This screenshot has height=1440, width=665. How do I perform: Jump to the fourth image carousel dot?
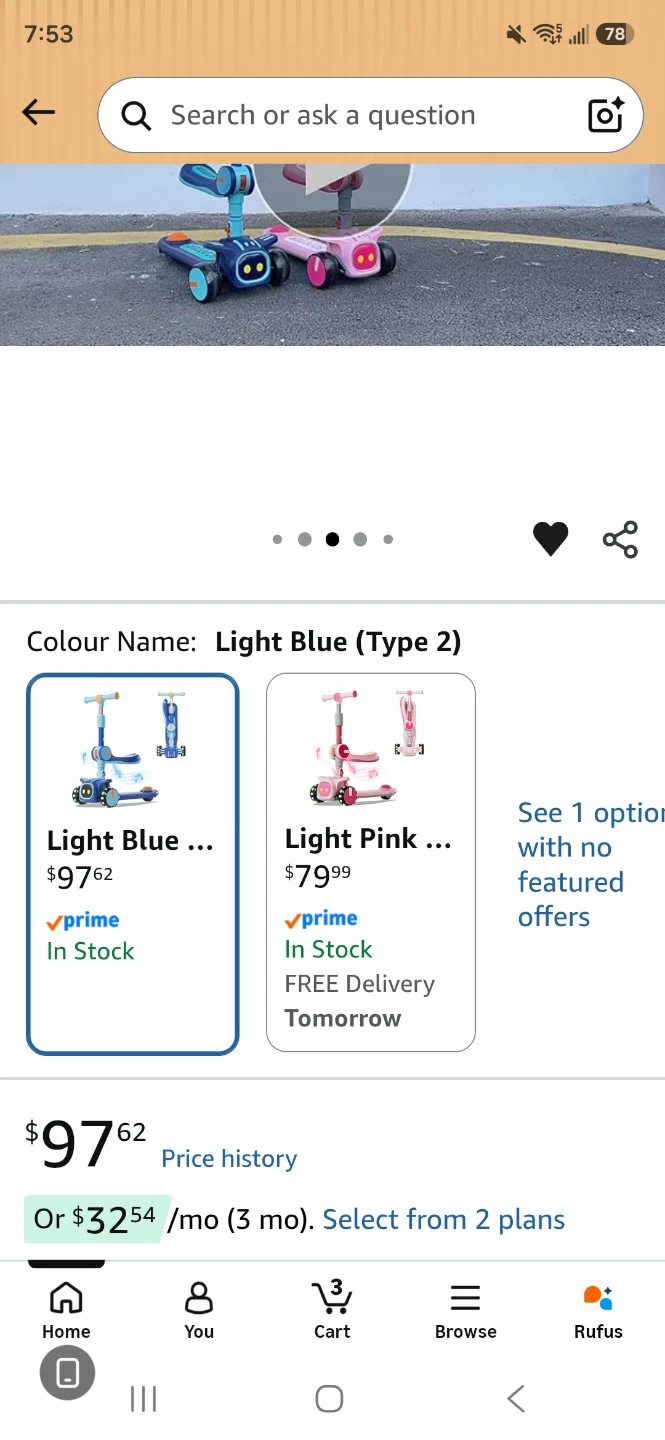tap(360, 540)
